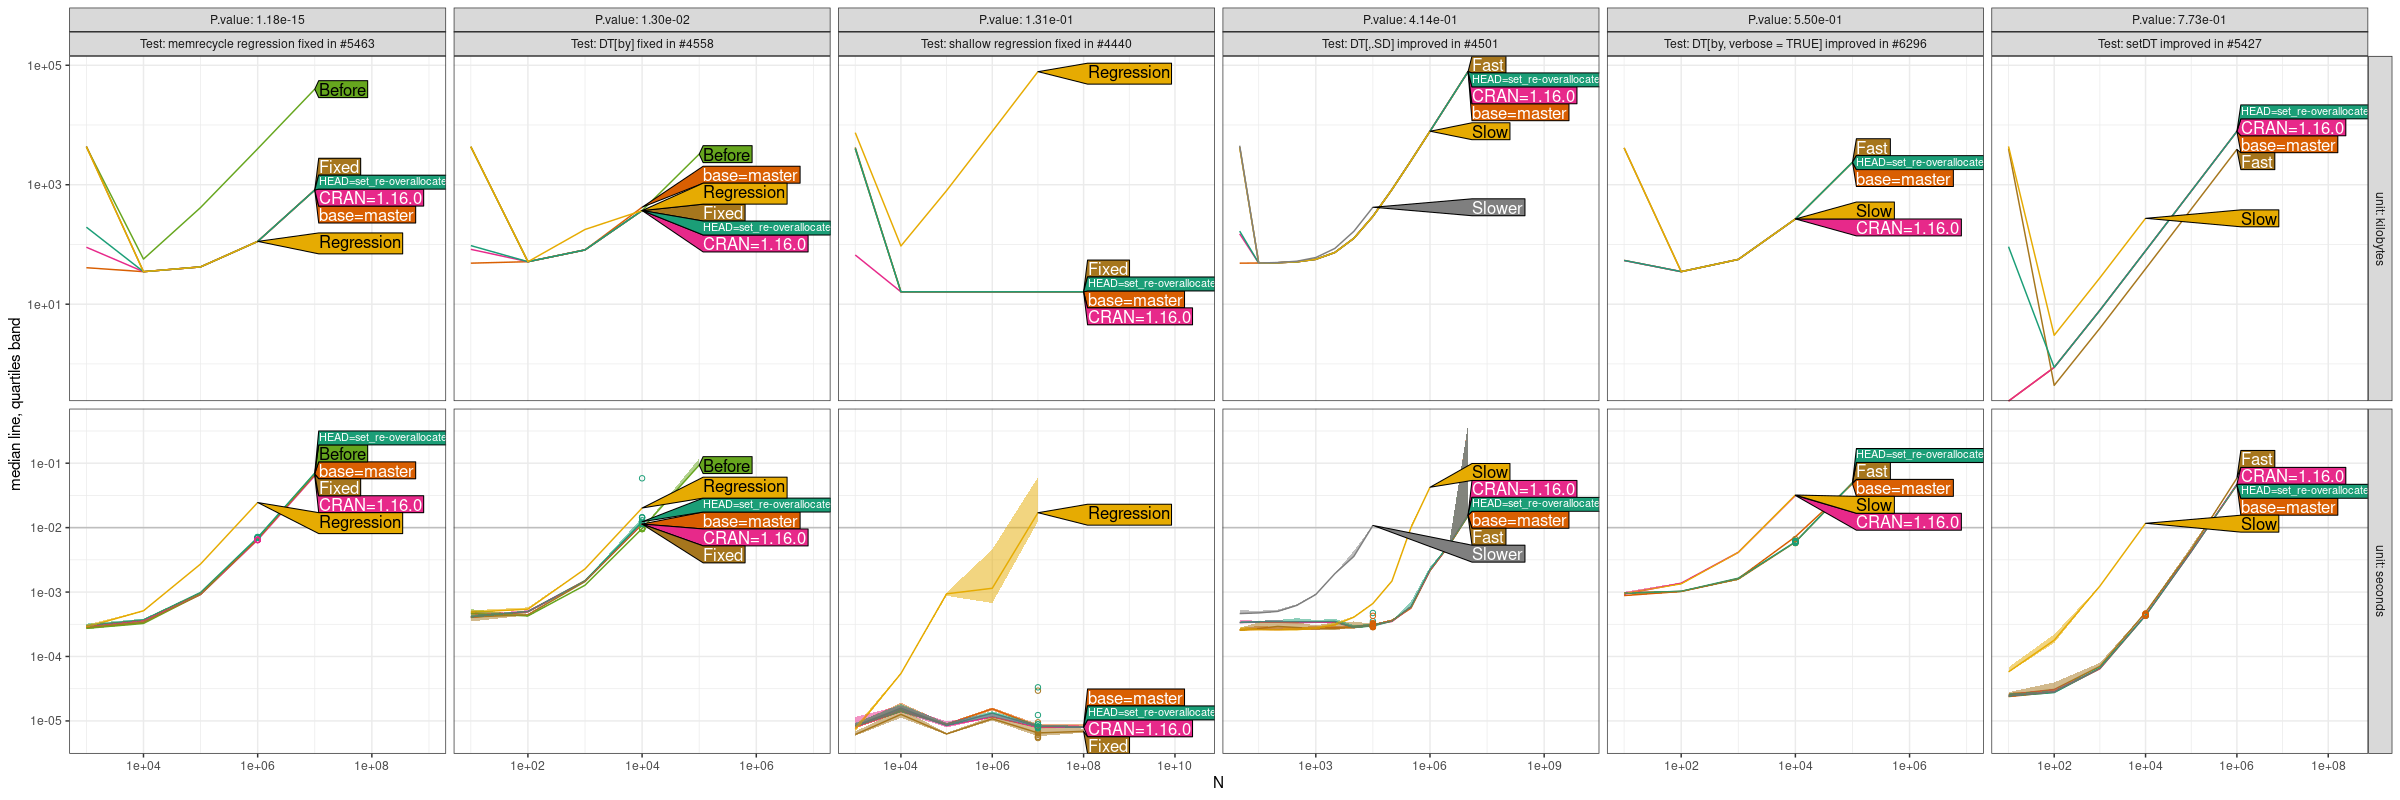
Task: Click 'Before' label in DT[by] kilobytes plot
Action: [727, 155]
